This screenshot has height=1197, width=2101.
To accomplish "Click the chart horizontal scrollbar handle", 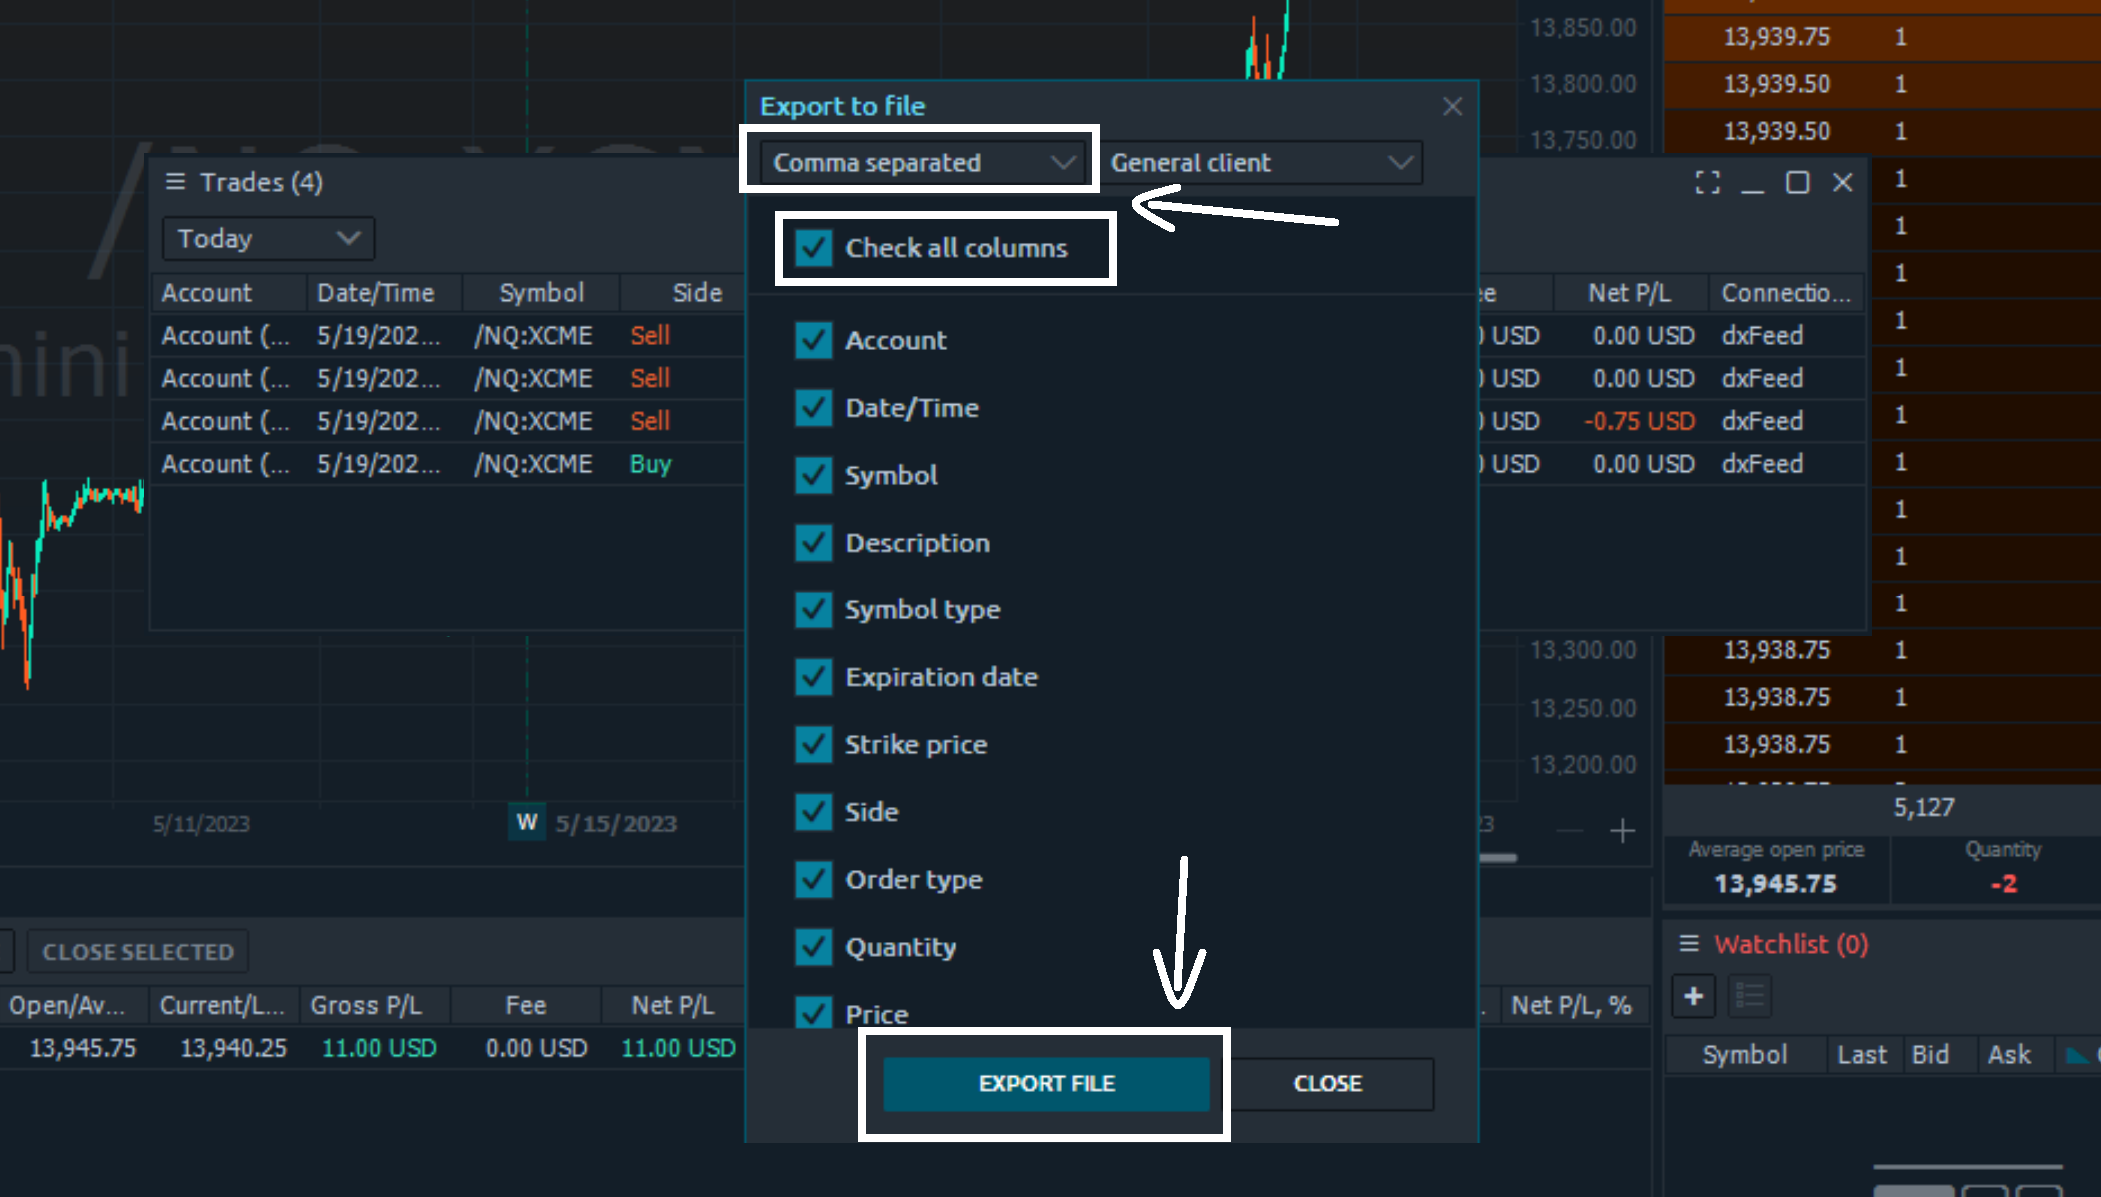I will click(1497, 858).
